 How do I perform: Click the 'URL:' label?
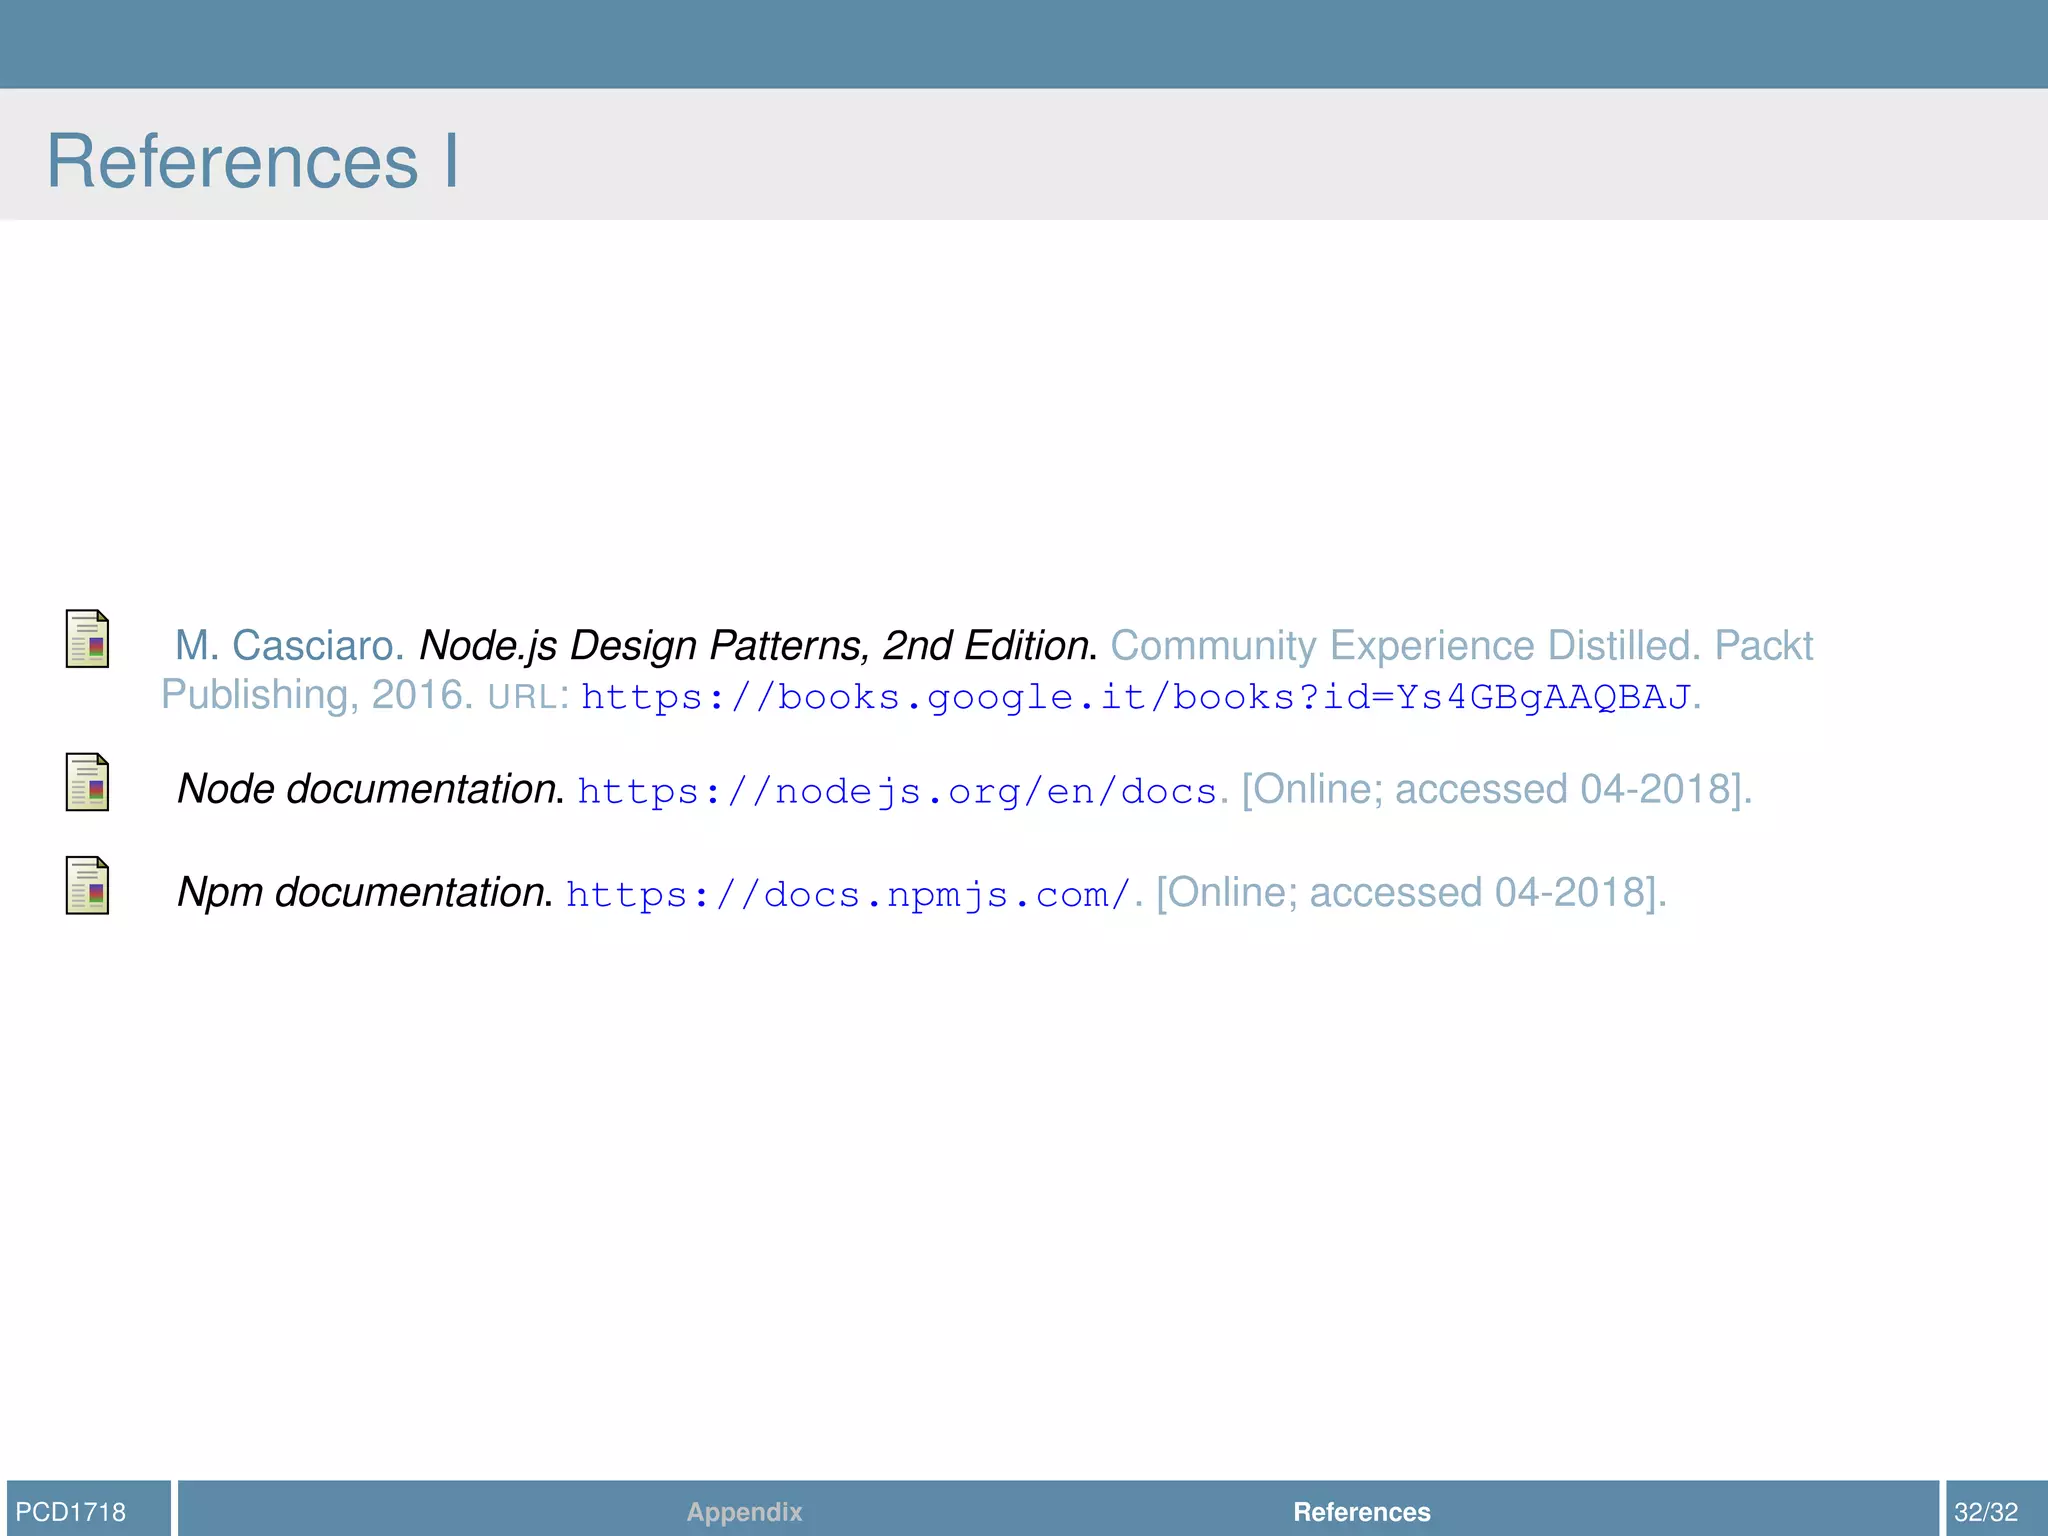coord(528,696)
